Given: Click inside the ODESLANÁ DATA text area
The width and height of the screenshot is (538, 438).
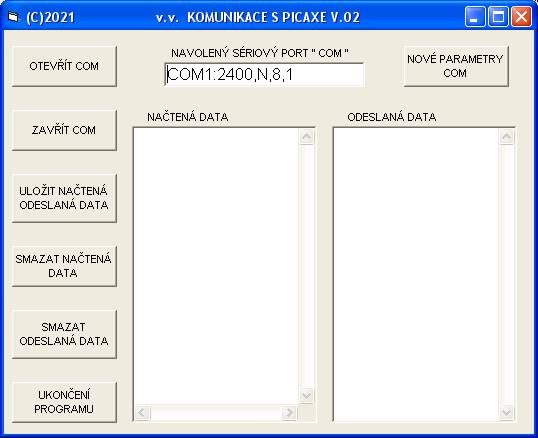Looking at the screenshot, I should 416,274.
